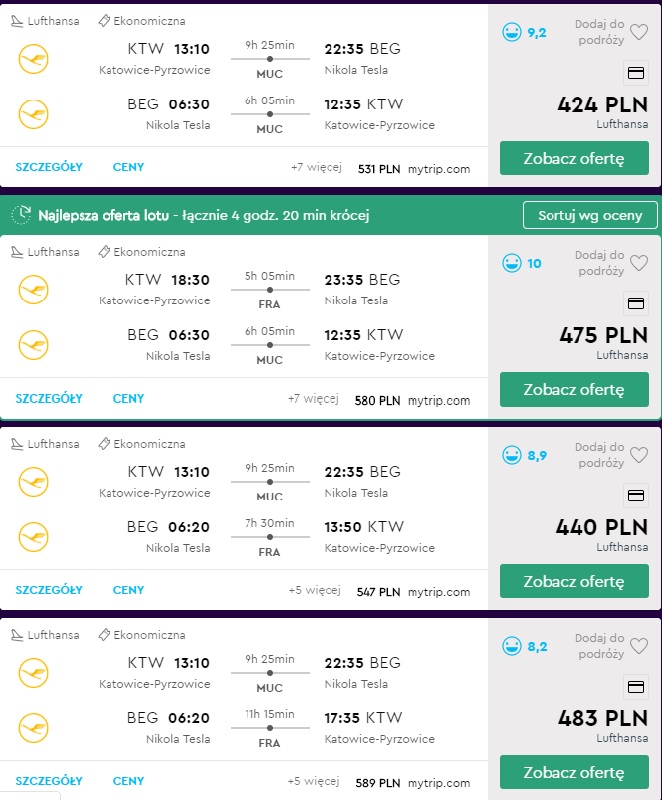Select the 547 PLN mytrip.com offer
The height and width of the screenshot is (800, 662).
coord(413,592)
